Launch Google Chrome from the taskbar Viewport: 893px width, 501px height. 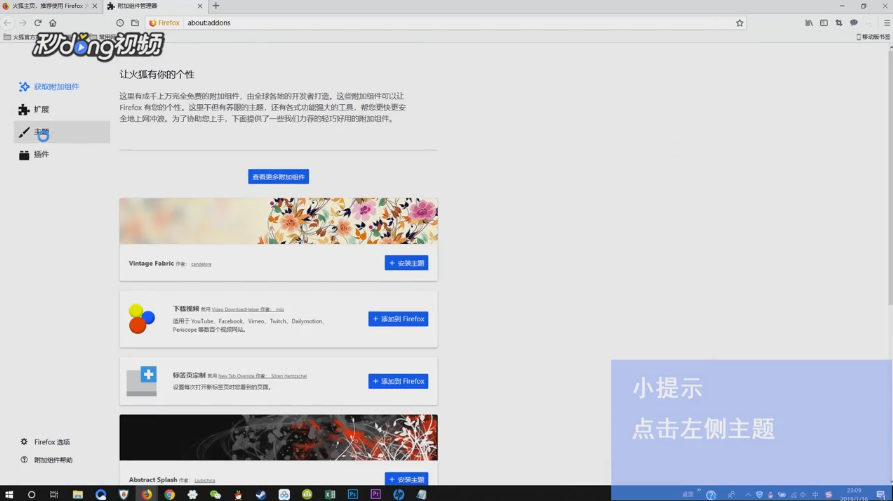click(169, 494)
